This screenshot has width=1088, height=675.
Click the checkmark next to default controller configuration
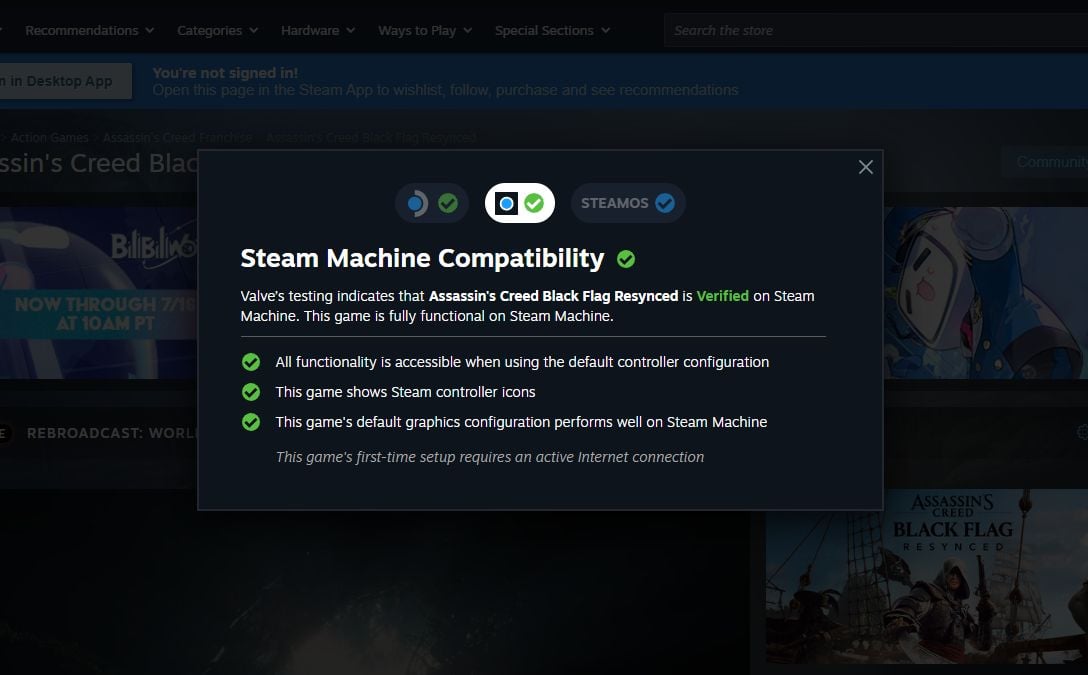[250, 362]
